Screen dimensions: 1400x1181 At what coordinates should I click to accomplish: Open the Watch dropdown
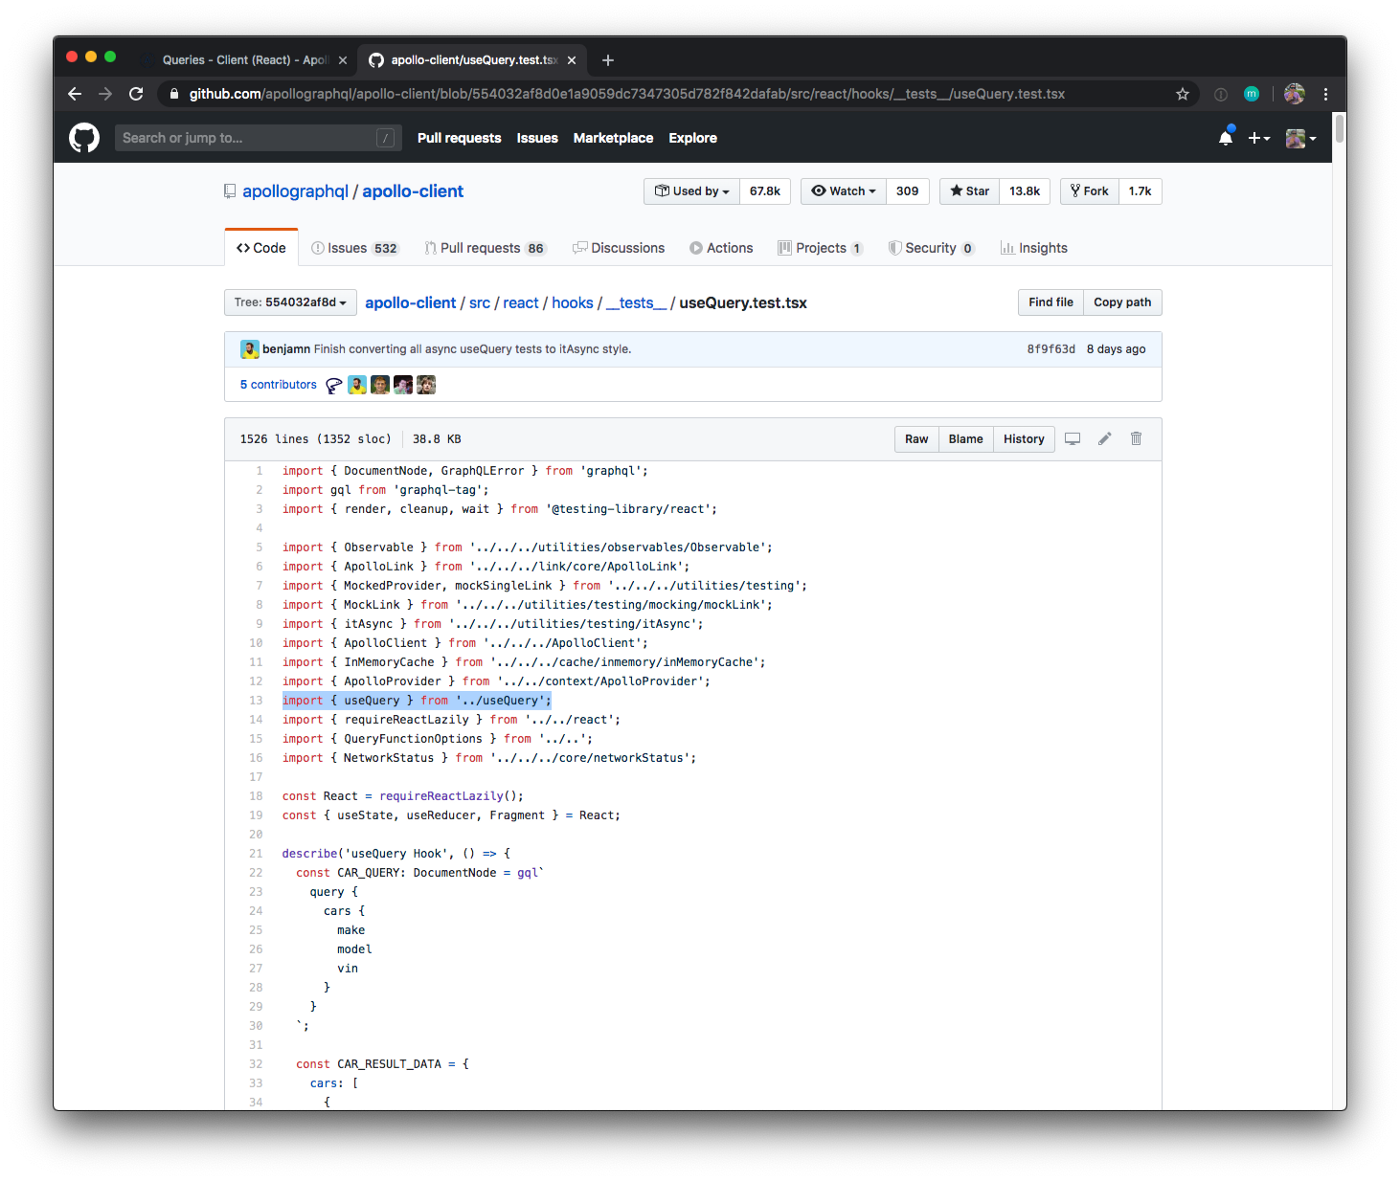point(844,191)
